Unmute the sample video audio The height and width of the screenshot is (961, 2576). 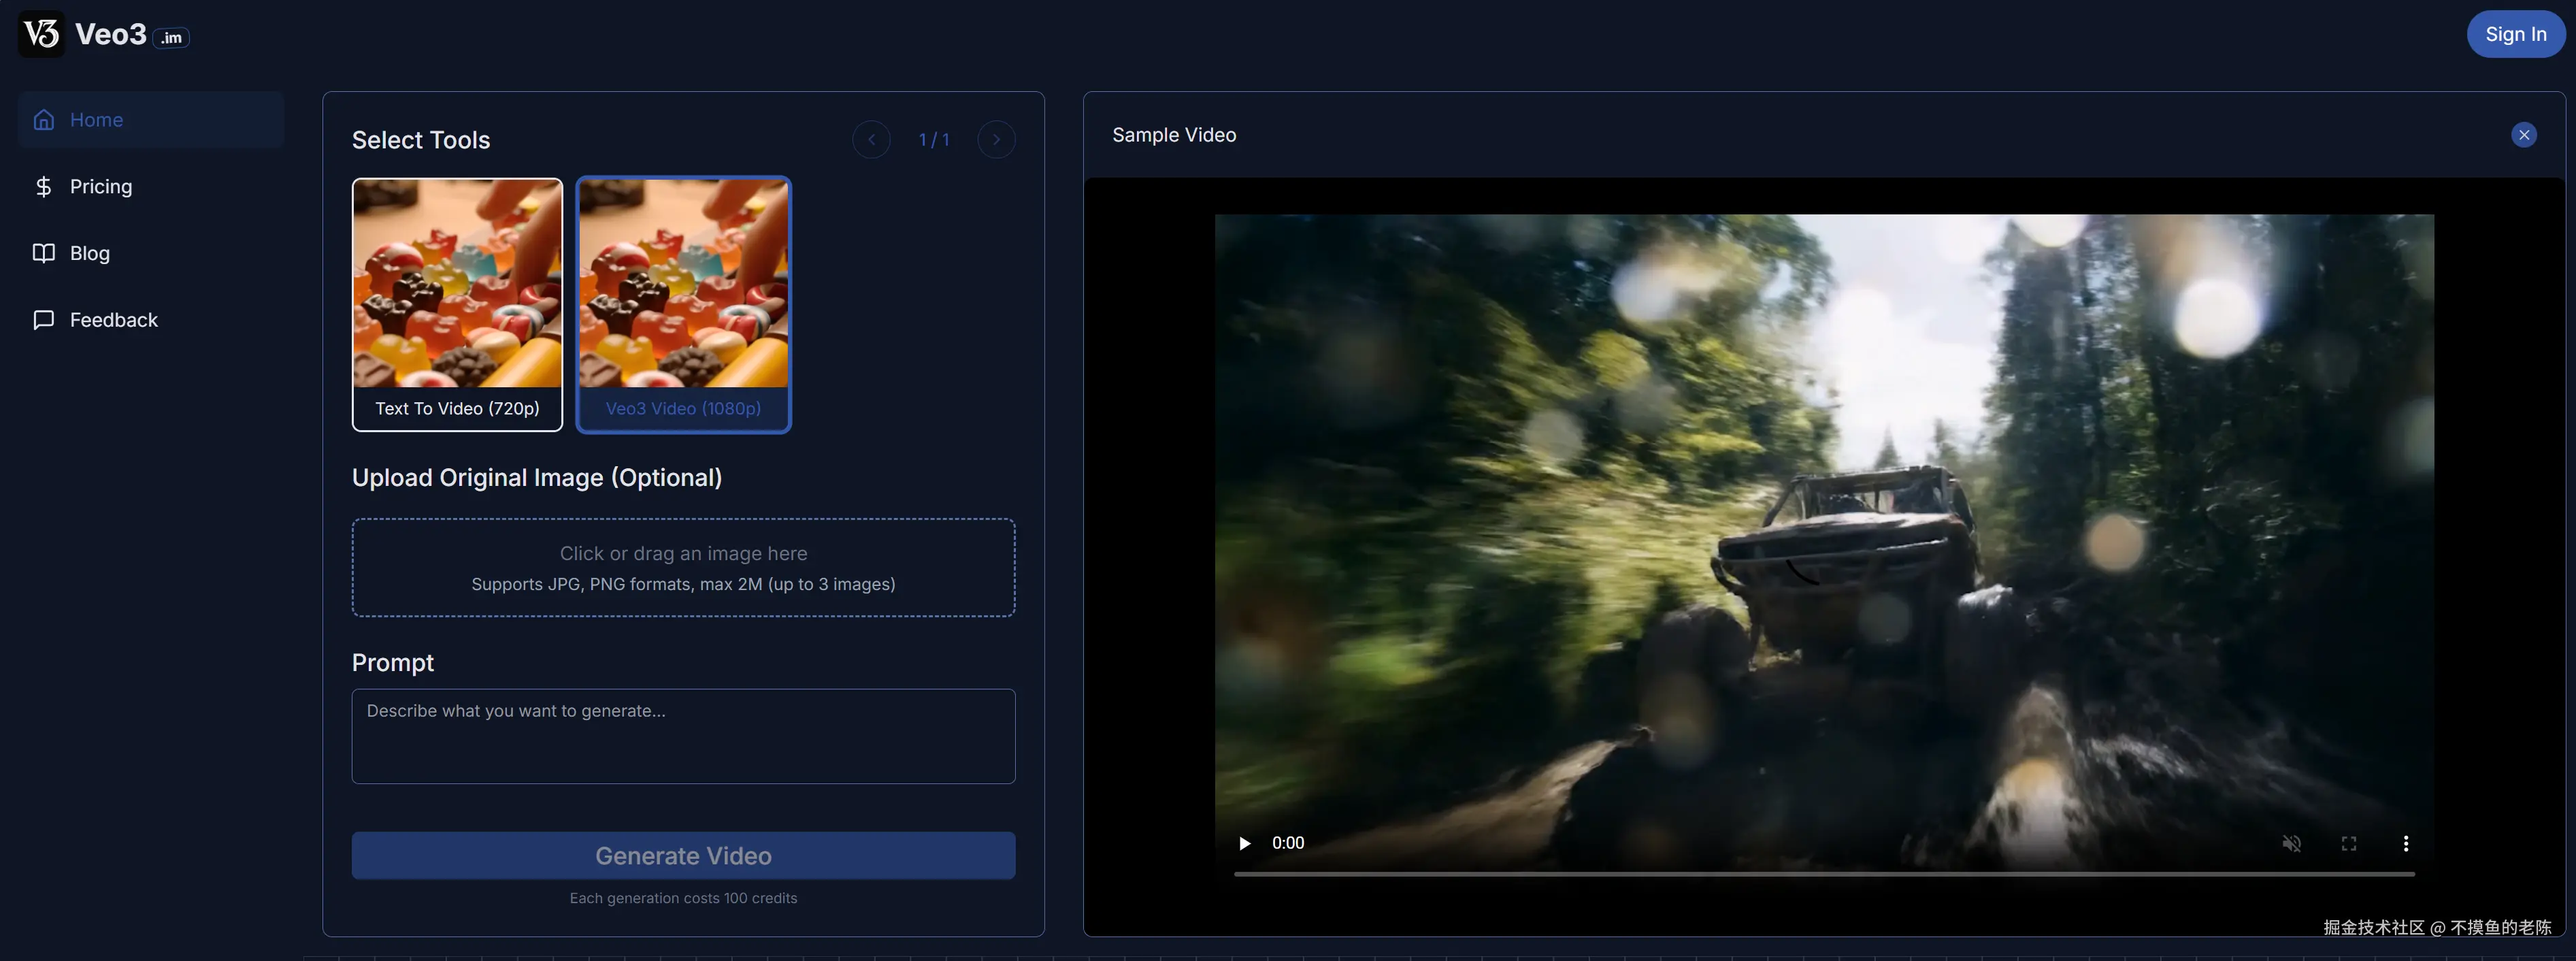(x=2291, y=843)
